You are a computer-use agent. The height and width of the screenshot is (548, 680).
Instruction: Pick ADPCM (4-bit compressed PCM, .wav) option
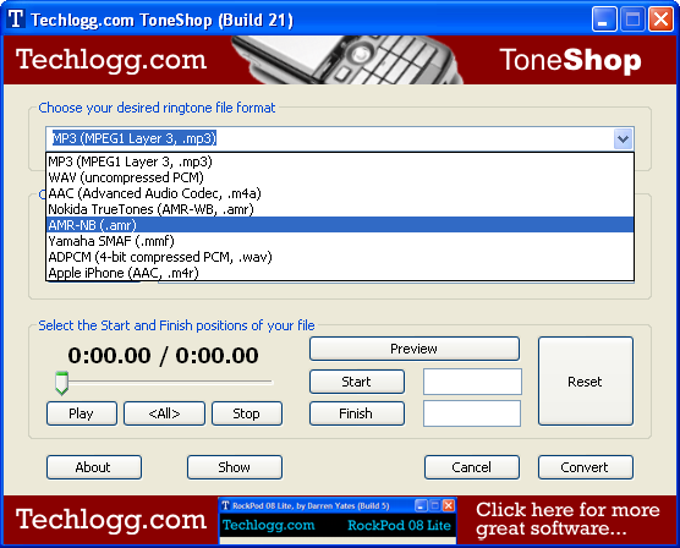tap(340, 257)
